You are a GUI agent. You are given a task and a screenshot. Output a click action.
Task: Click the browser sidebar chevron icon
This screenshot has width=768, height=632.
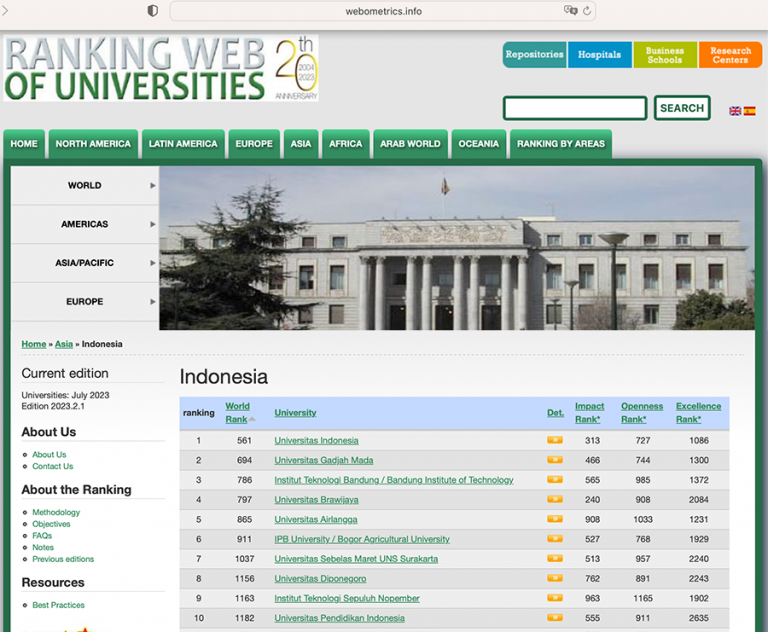pos(5,11)
